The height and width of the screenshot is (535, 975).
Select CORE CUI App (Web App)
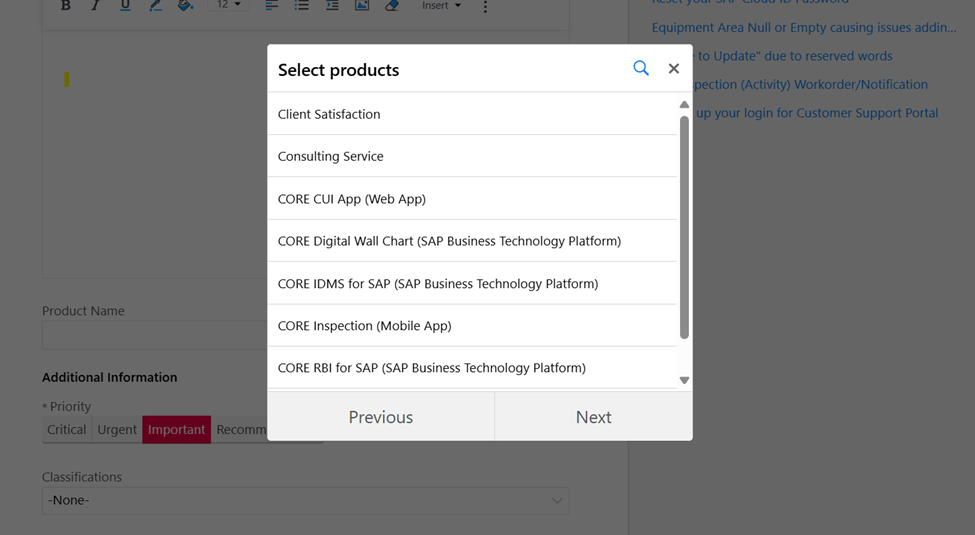(x=472, y=198)
